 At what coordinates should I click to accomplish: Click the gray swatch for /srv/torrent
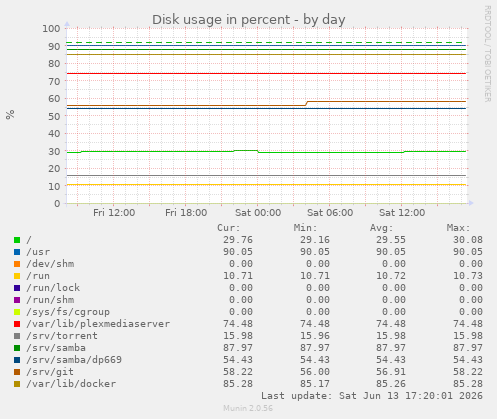point(17,336)
